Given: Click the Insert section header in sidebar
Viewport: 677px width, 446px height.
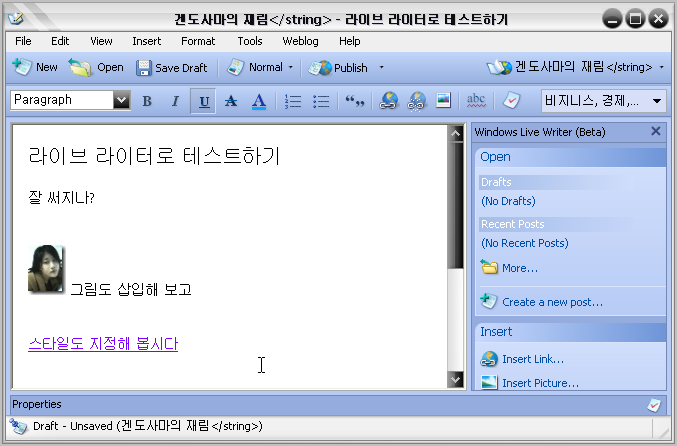Looking at the screenshot, I should tap(570, 332).
